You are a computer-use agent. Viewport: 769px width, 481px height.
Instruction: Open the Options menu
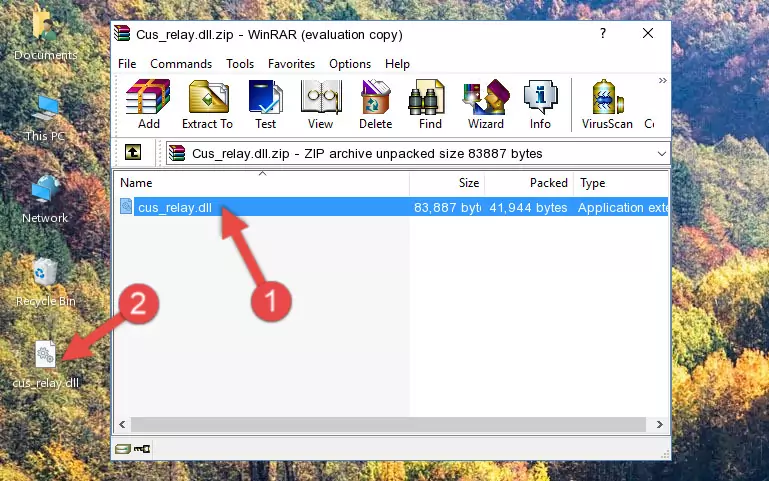pyautogui.click(x=350, y=64)
